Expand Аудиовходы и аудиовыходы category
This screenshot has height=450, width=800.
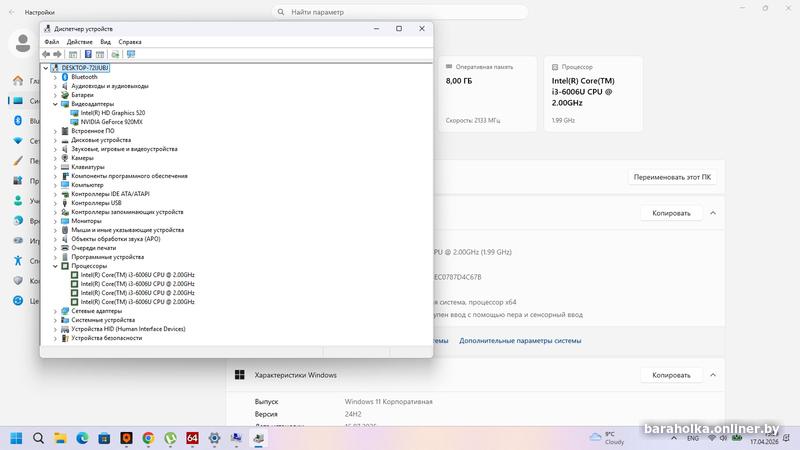(55, 86)
